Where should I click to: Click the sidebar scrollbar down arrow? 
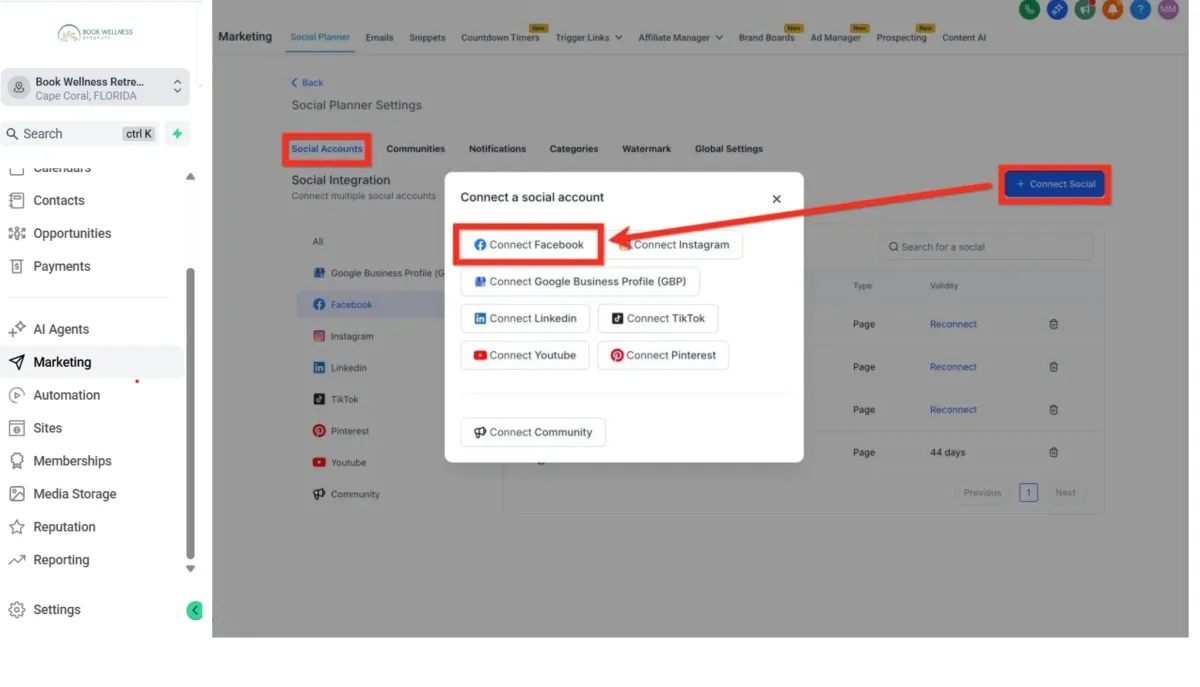(x=190, y=569)
